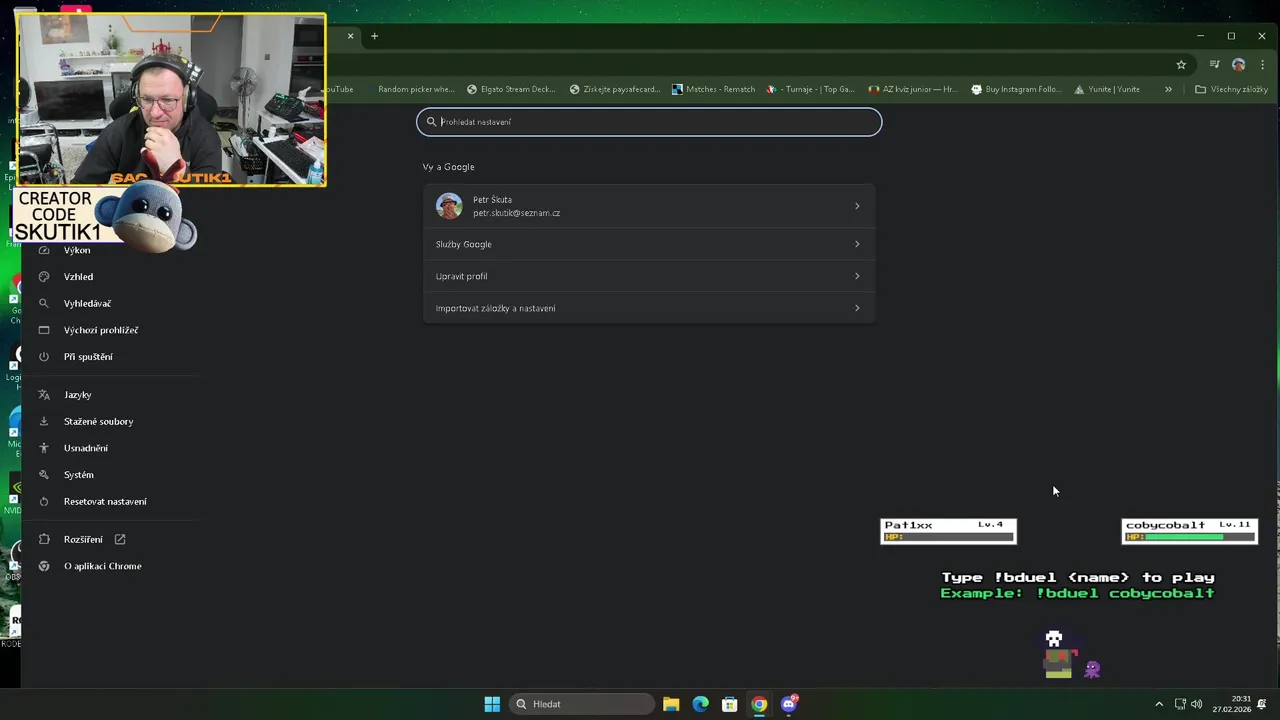Open Všechny záložky folder
The image size is (1280, 720).
point(1231,89)
